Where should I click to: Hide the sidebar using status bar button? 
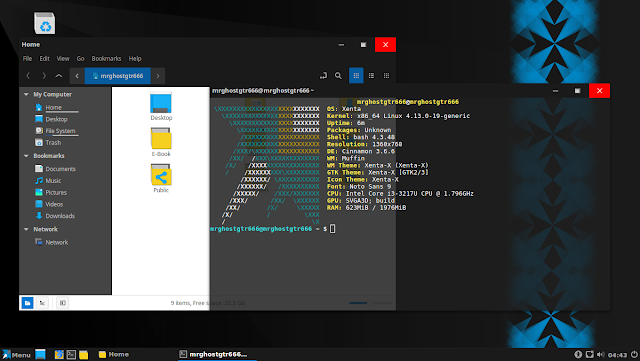(62, 303)
